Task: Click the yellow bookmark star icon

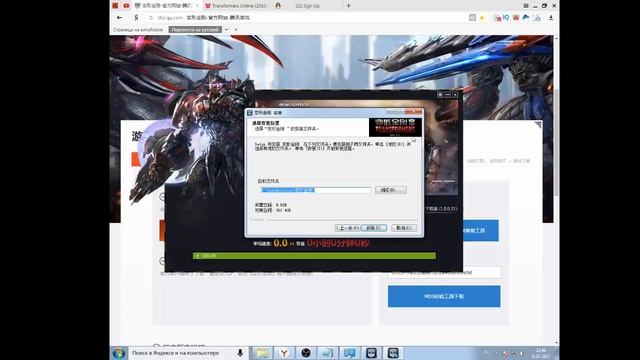Action: pyautogui.click(x=482, y=18)
